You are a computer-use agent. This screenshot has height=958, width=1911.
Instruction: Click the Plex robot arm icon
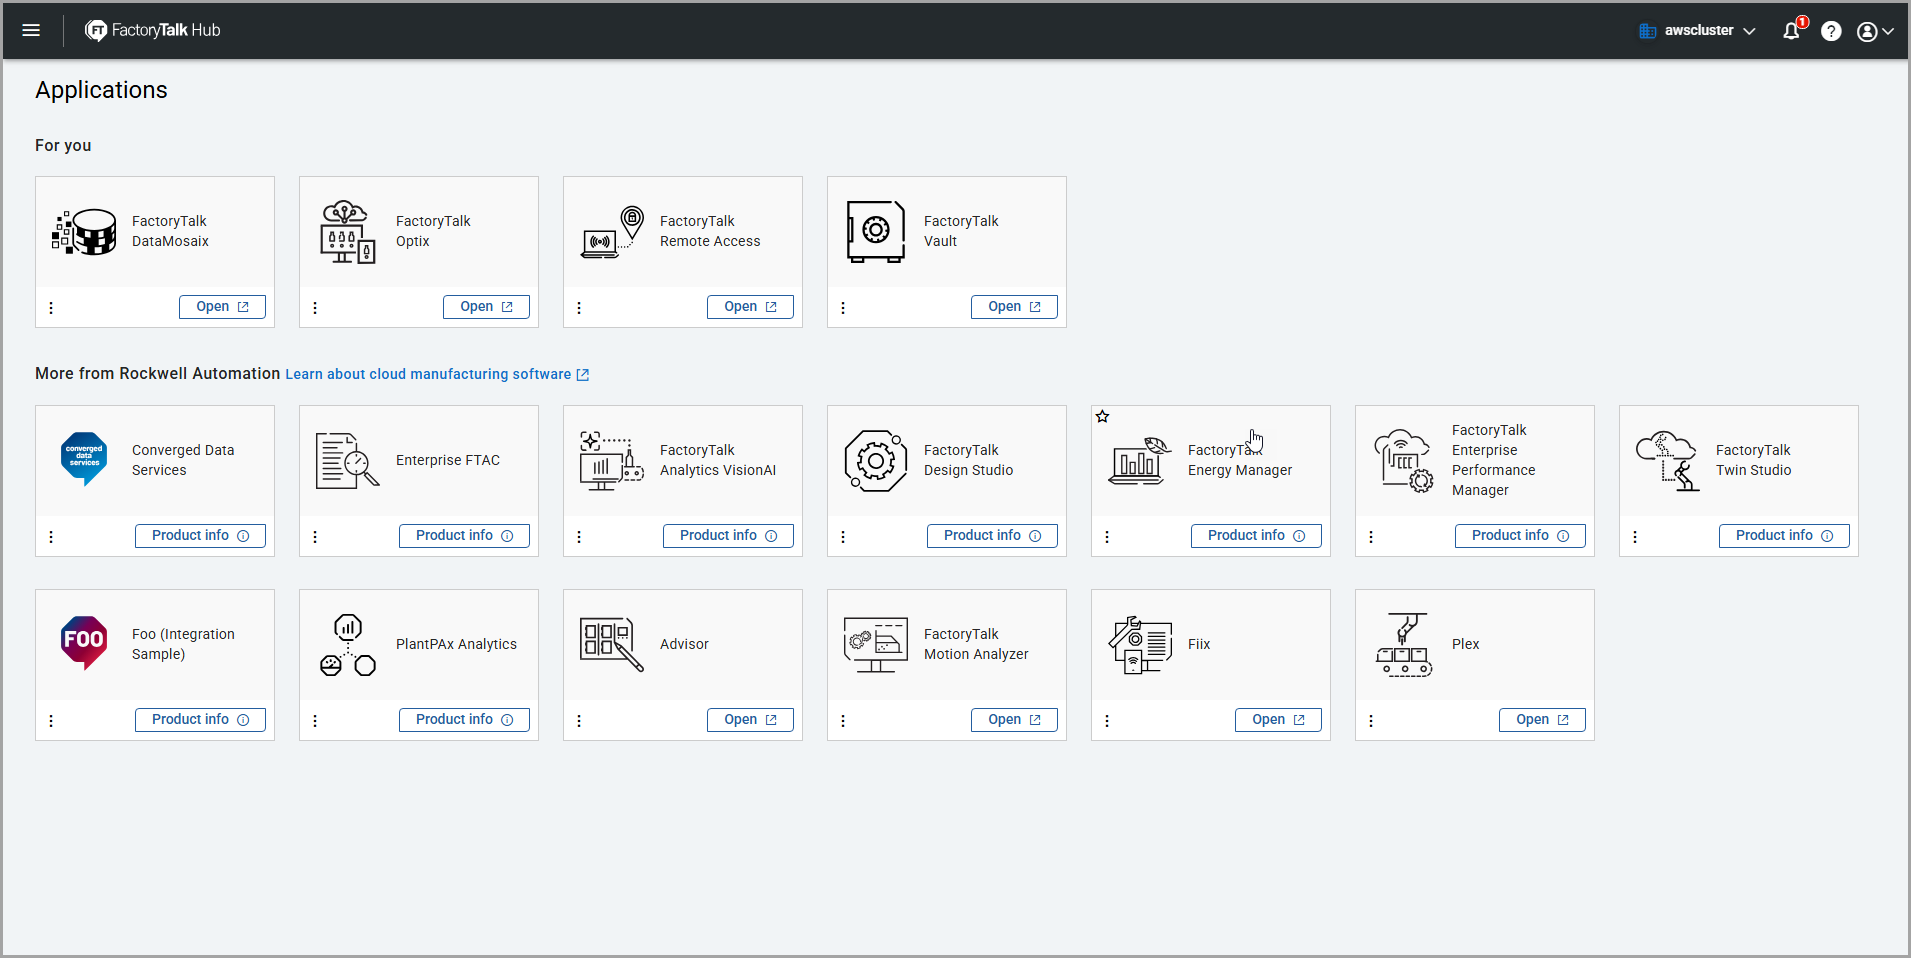click(1404, 645)
